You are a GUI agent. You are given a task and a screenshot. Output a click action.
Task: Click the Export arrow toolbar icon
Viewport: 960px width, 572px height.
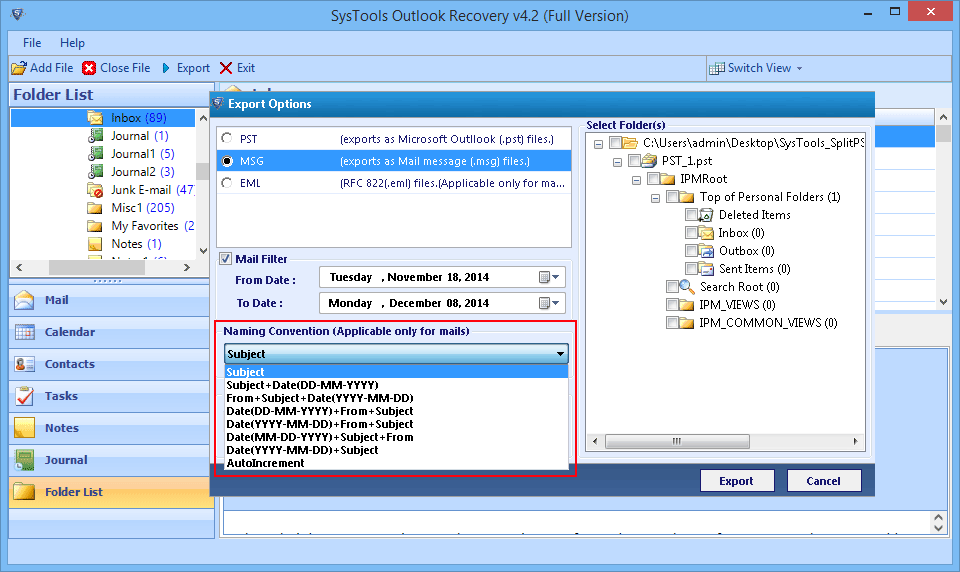[166, 68]
